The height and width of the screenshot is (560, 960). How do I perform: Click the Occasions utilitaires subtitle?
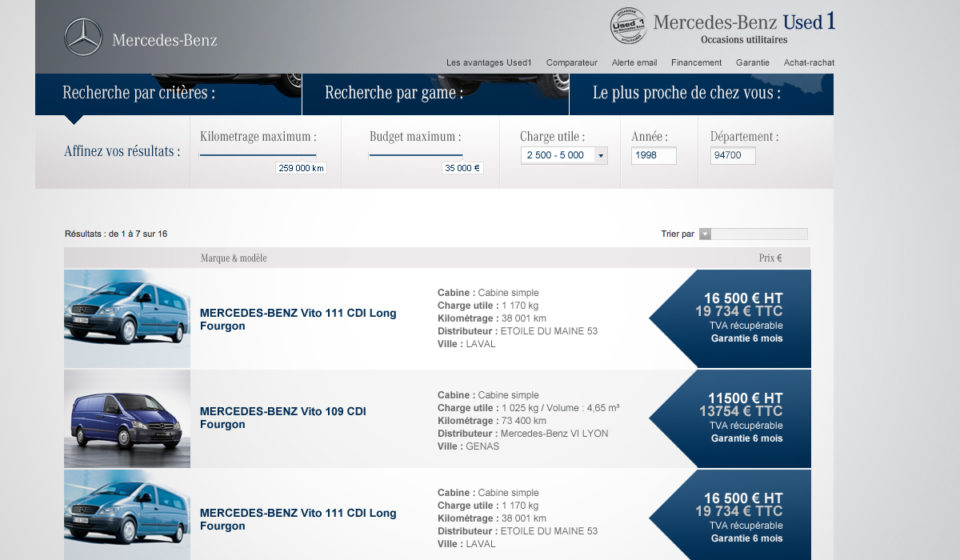(744, 40)
